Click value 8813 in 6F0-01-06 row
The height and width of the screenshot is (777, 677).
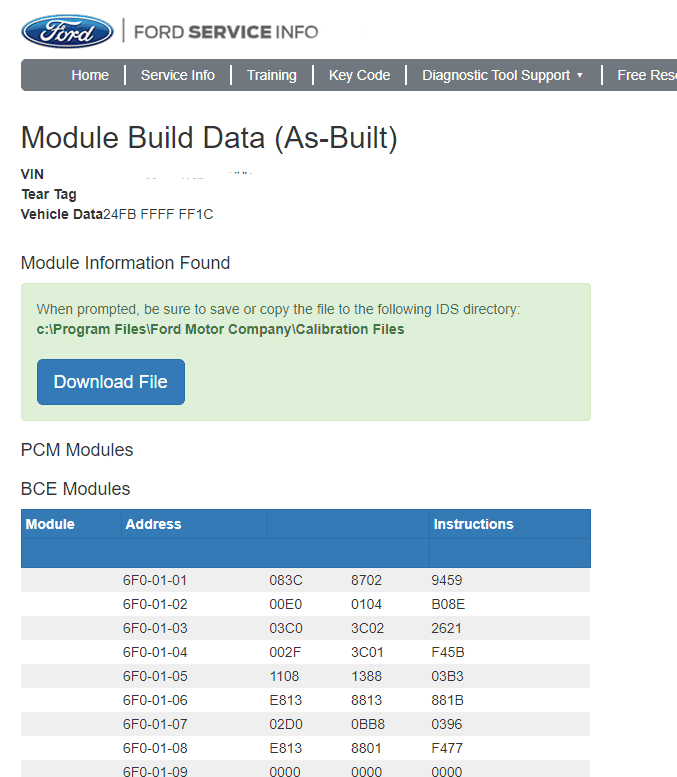point(367,701)
